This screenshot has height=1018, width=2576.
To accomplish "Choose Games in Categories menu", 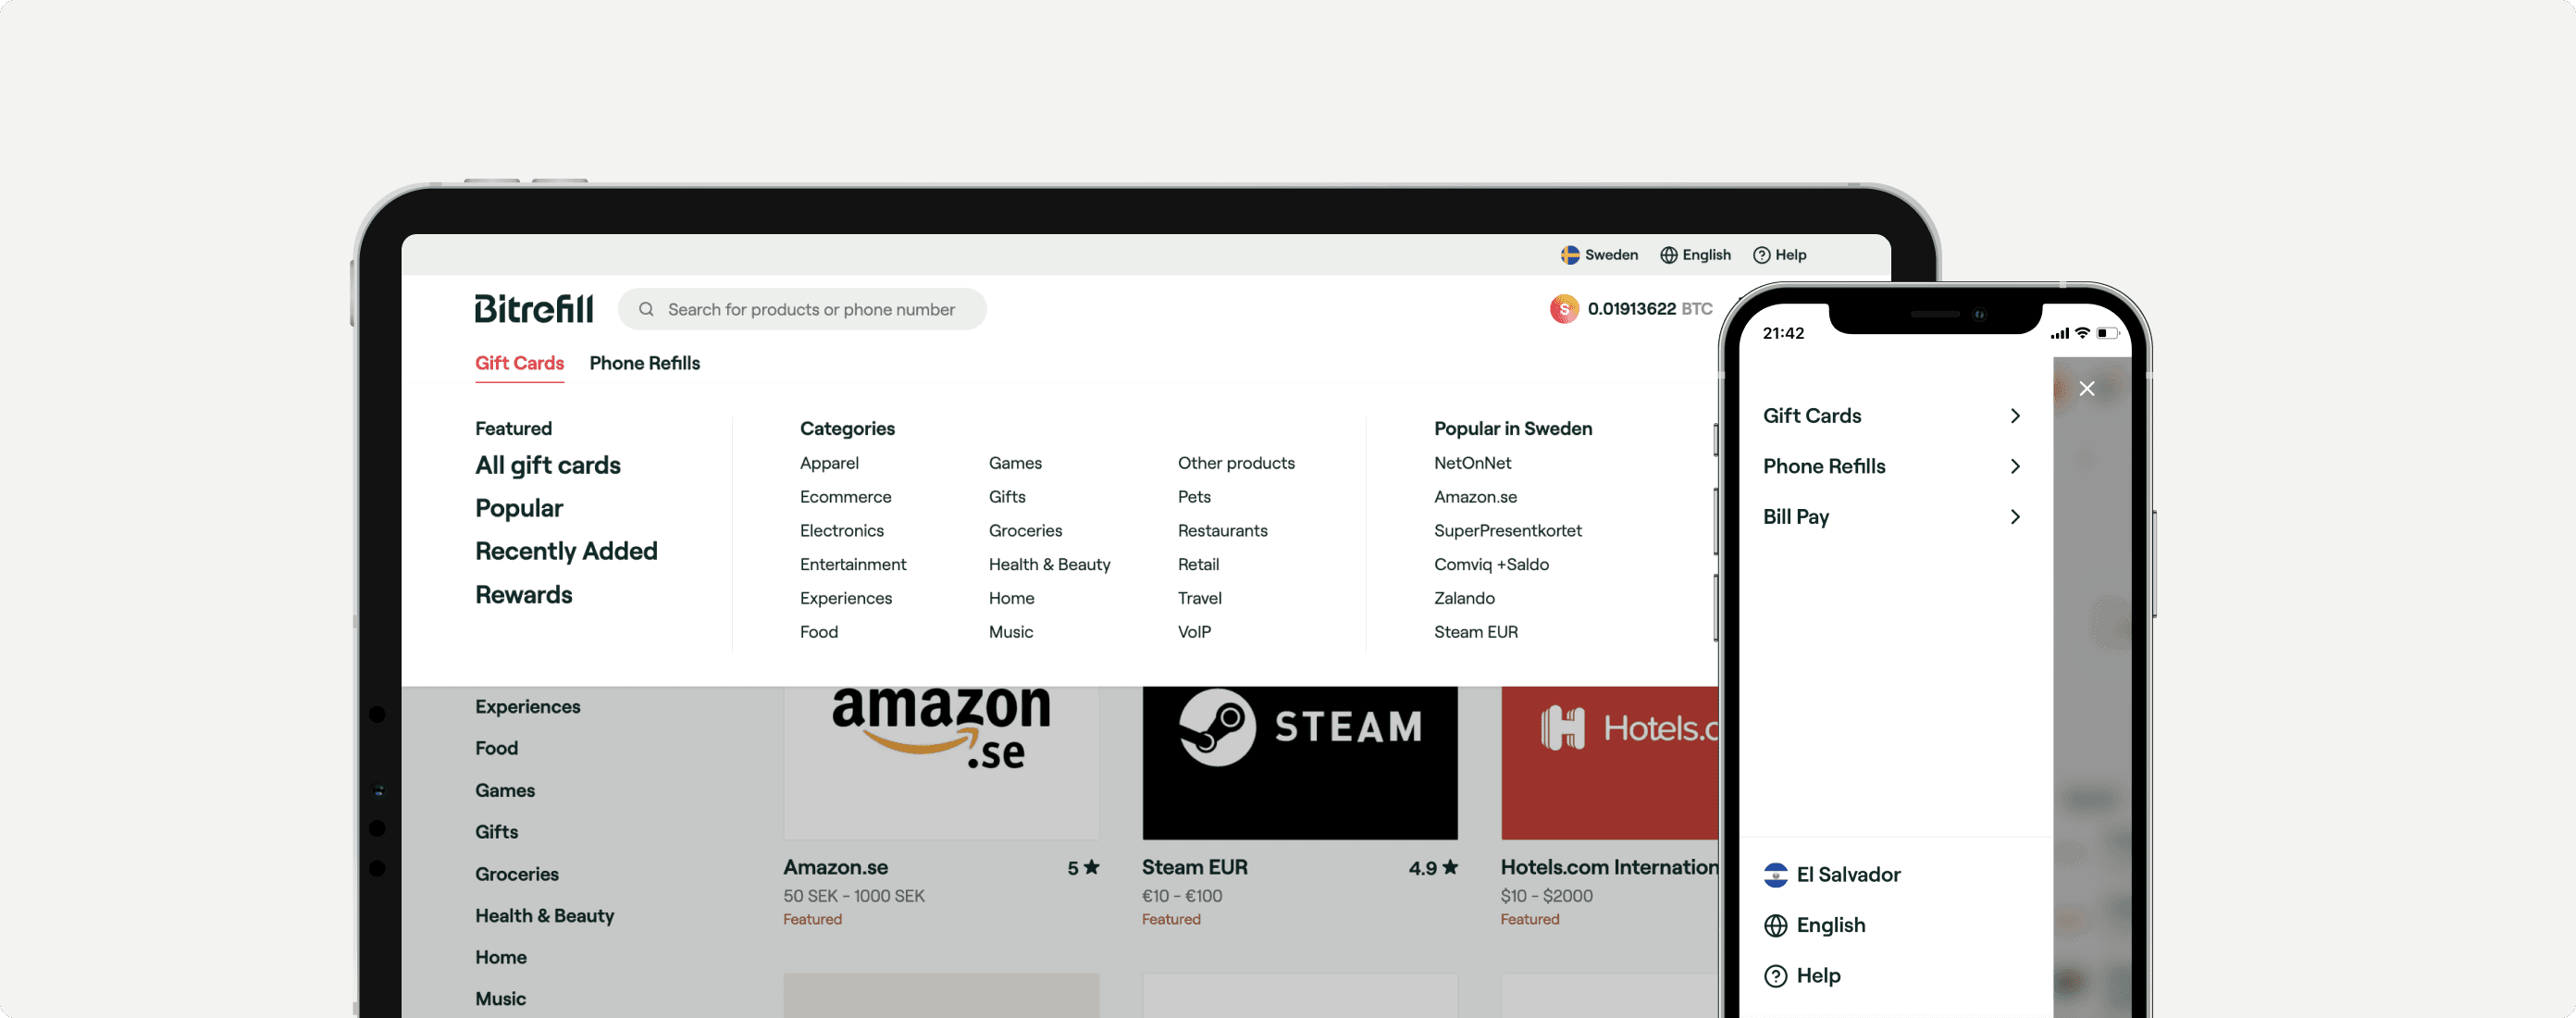I will 1015,464.
